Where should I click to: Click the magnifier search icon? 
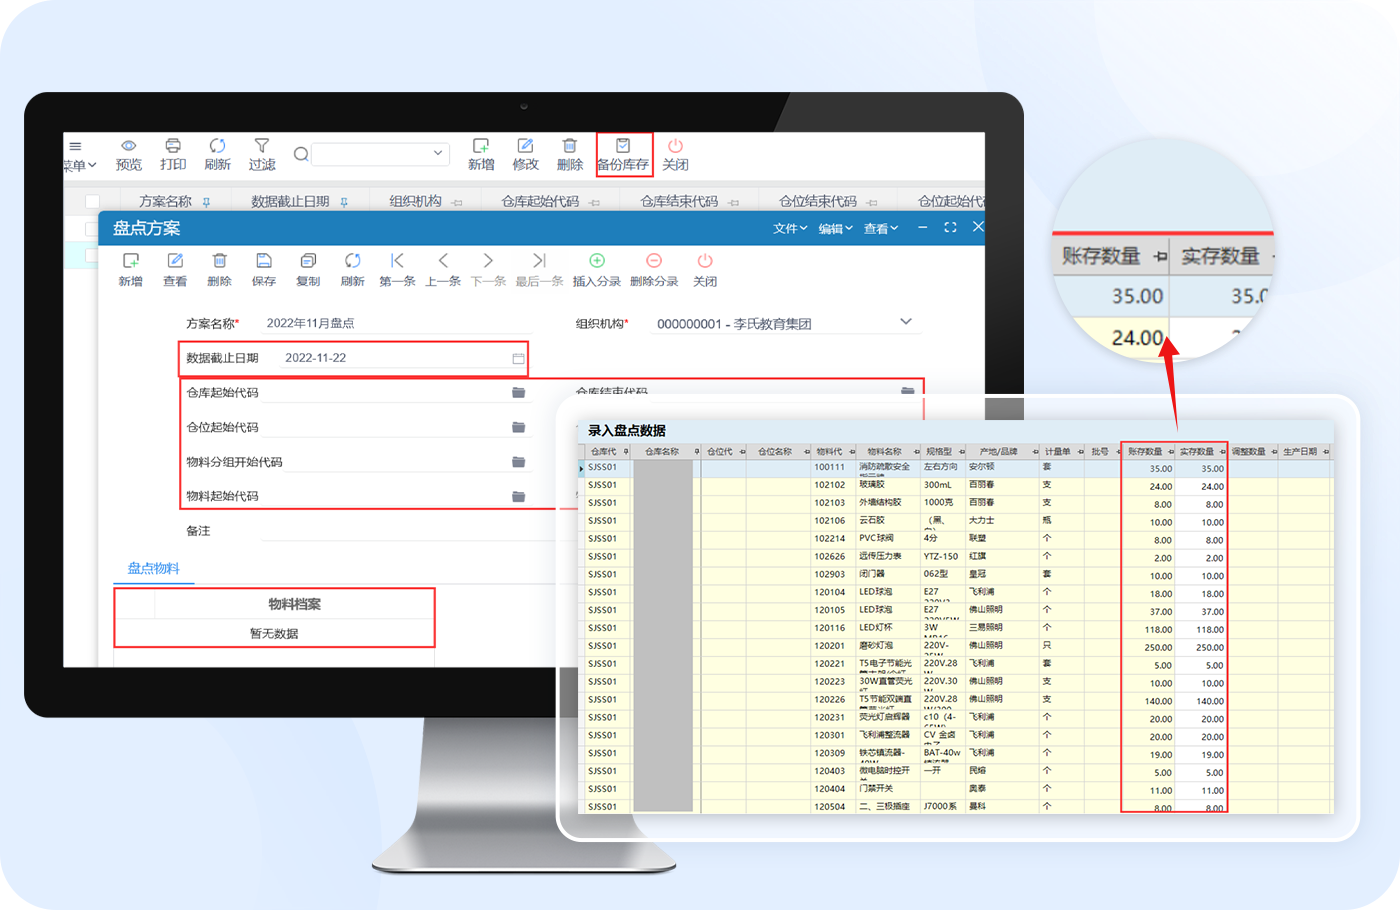pos(300,154)
